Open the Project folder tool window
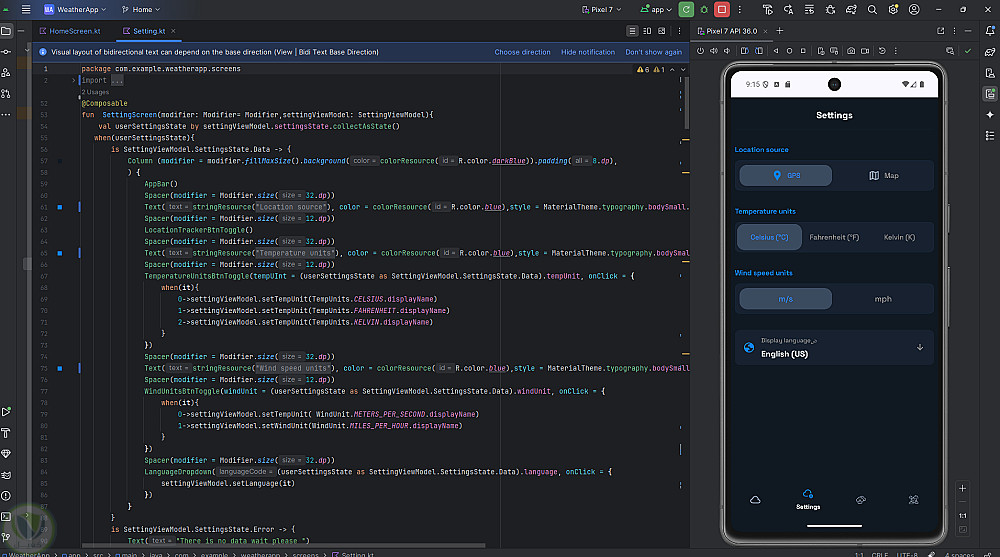The width and height of the screenshot is (1000, 557). (x=6, y=31)
